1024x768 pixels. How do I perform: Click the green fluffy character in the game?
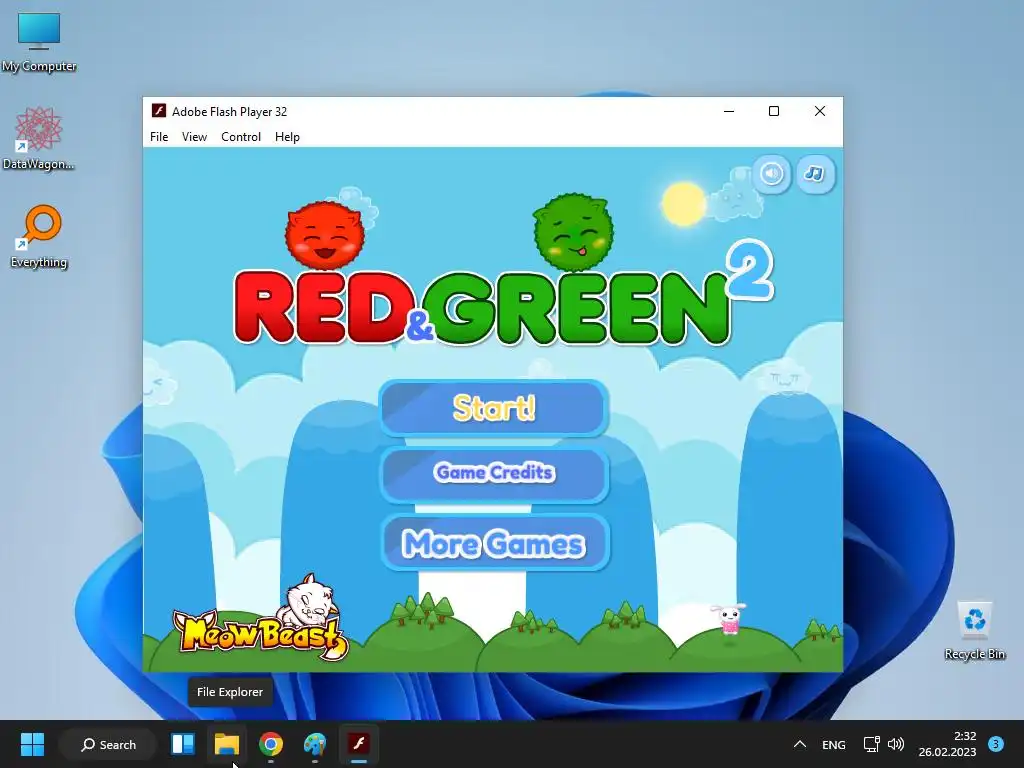point(573,232)
